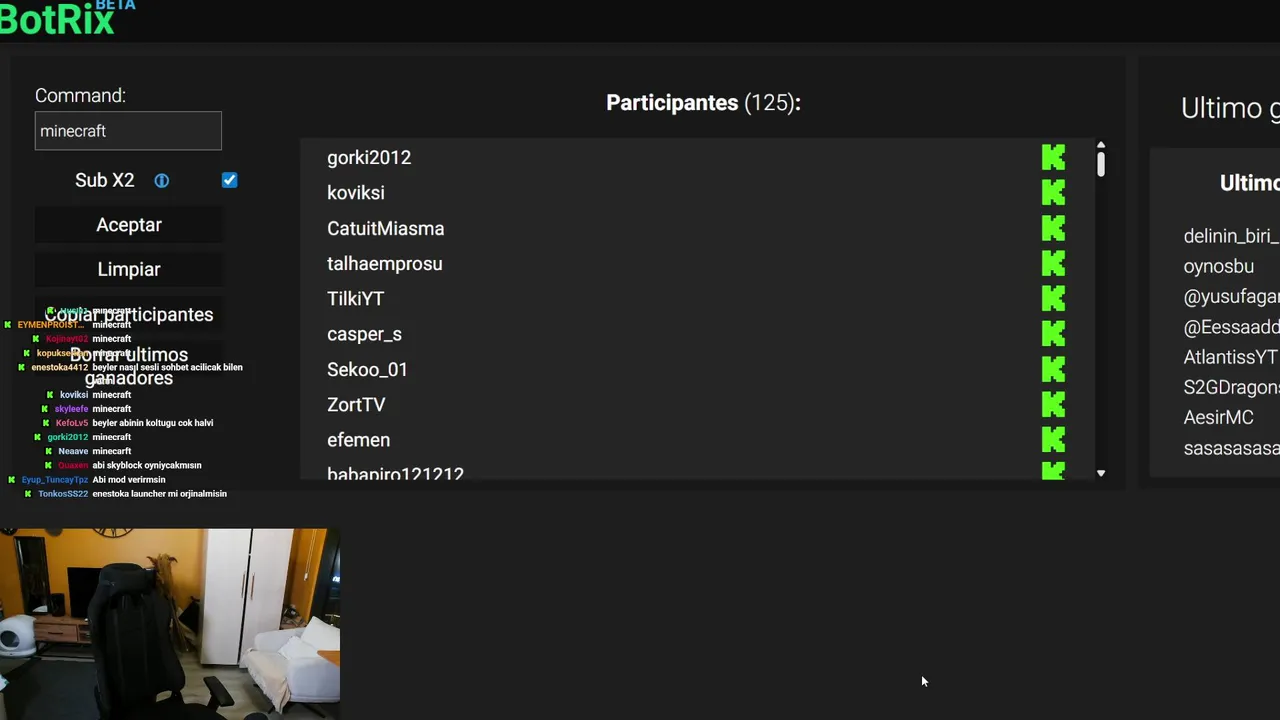Screen dimensions: 1280x720
Task: Click TonkosSS22 chat message
Action: (126, 494)
